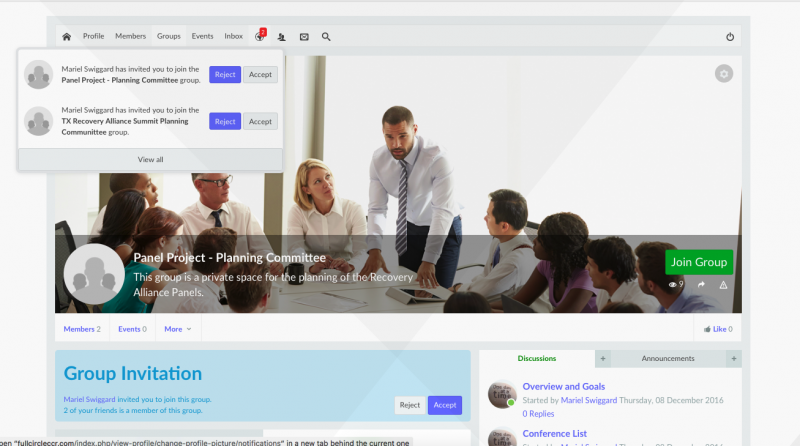Switch to the Announcements tab
800x446 pixels.
click(668, 358)
